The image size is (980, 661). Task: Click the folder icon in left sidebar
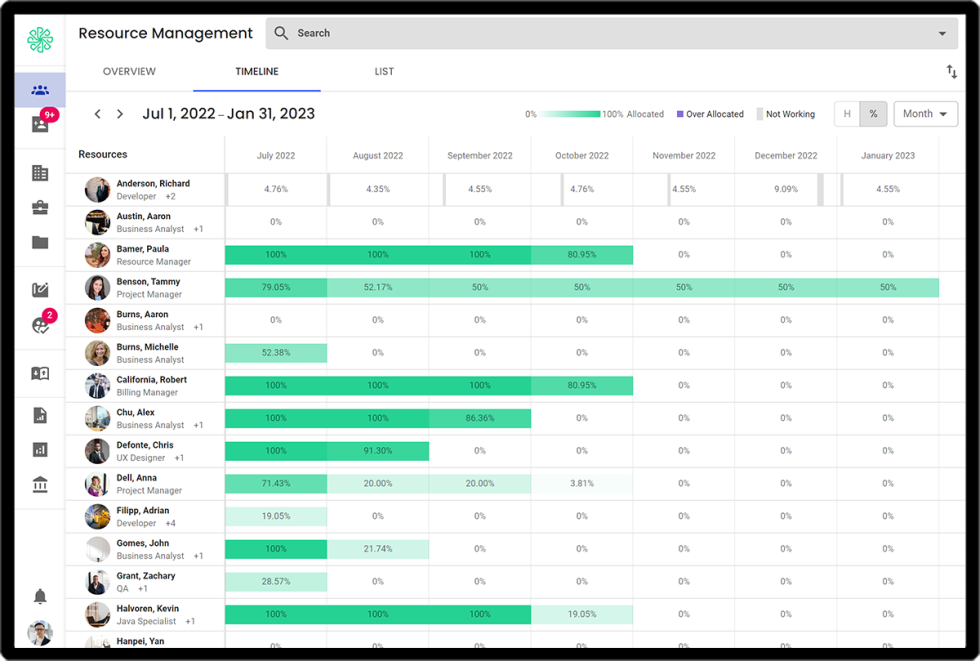pyautogui.click(x=40, y=242)
